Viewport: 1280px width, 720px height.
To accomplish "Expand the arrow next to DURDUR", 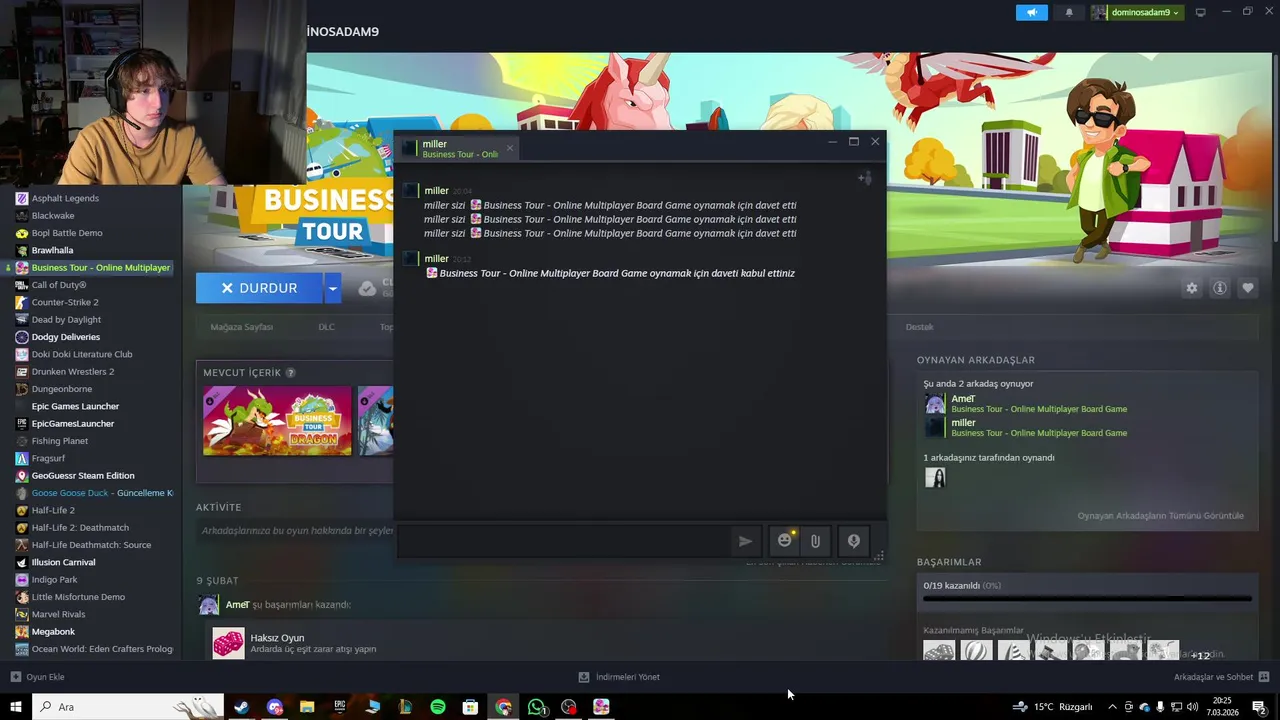I will (332, 288).
